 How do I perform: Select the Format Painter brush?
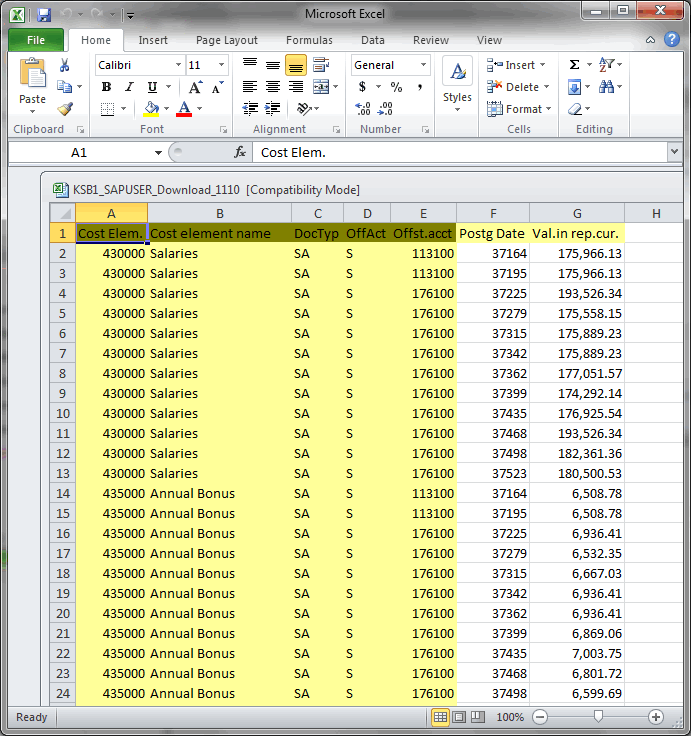65,109
